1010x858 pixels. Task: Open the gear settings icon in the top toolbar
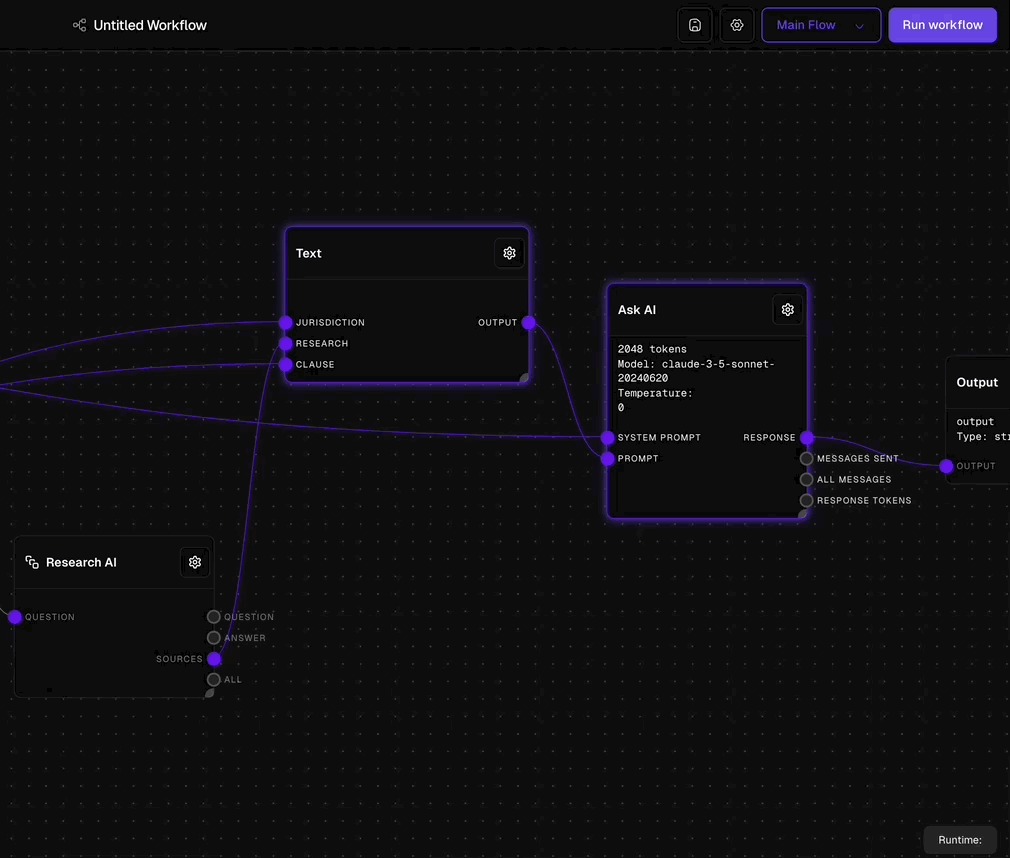737,24
